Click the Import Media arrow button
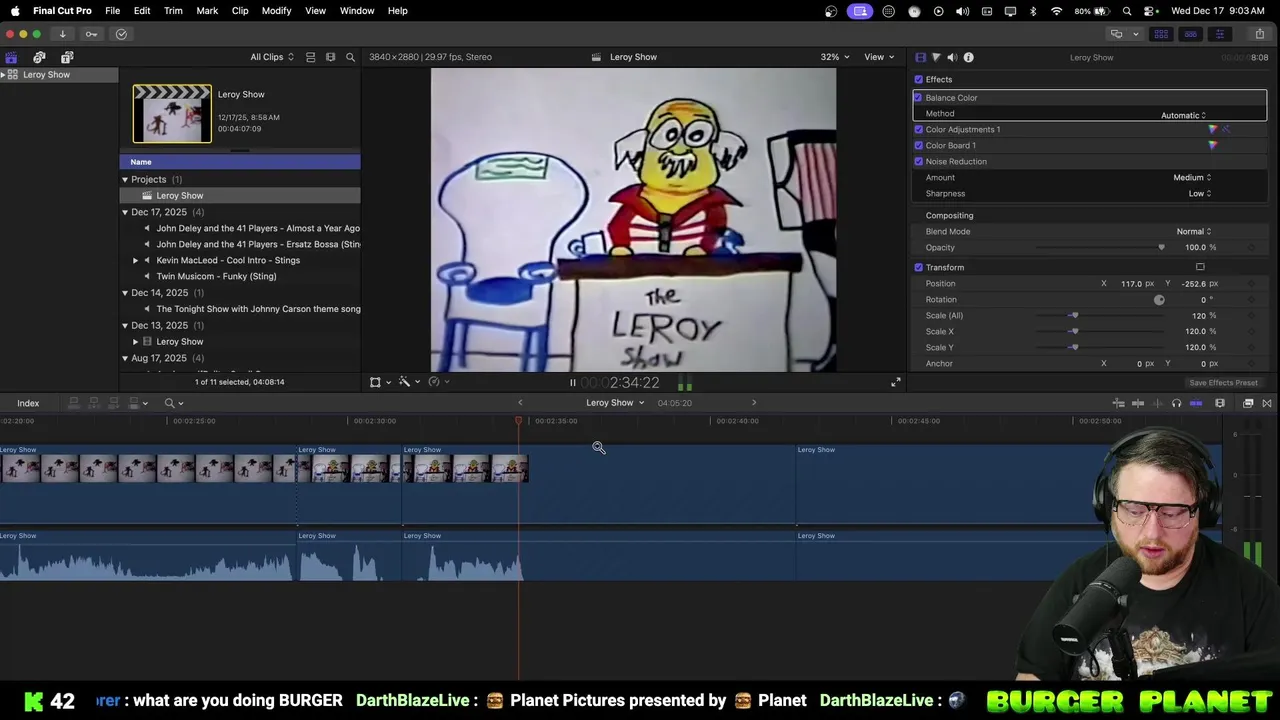 [62, 34]
